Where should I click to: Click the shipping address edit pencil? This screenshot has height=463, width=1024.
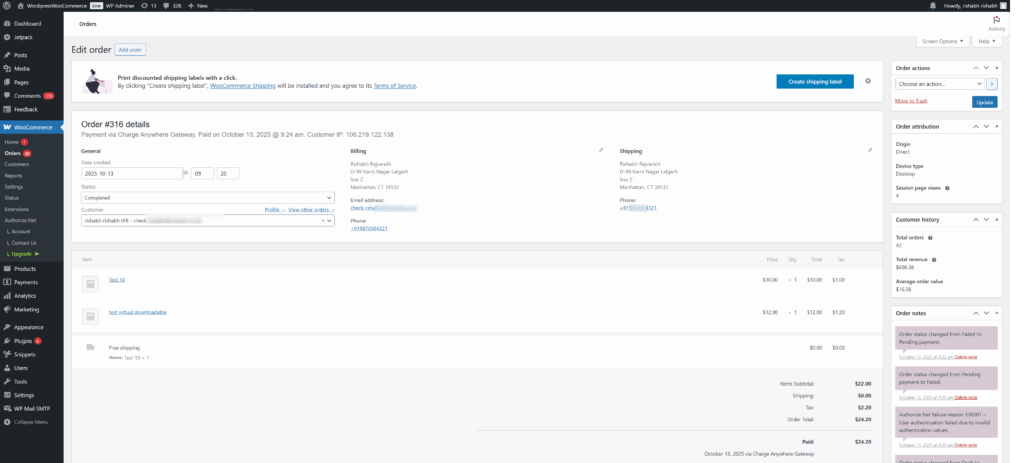(871, 150)
